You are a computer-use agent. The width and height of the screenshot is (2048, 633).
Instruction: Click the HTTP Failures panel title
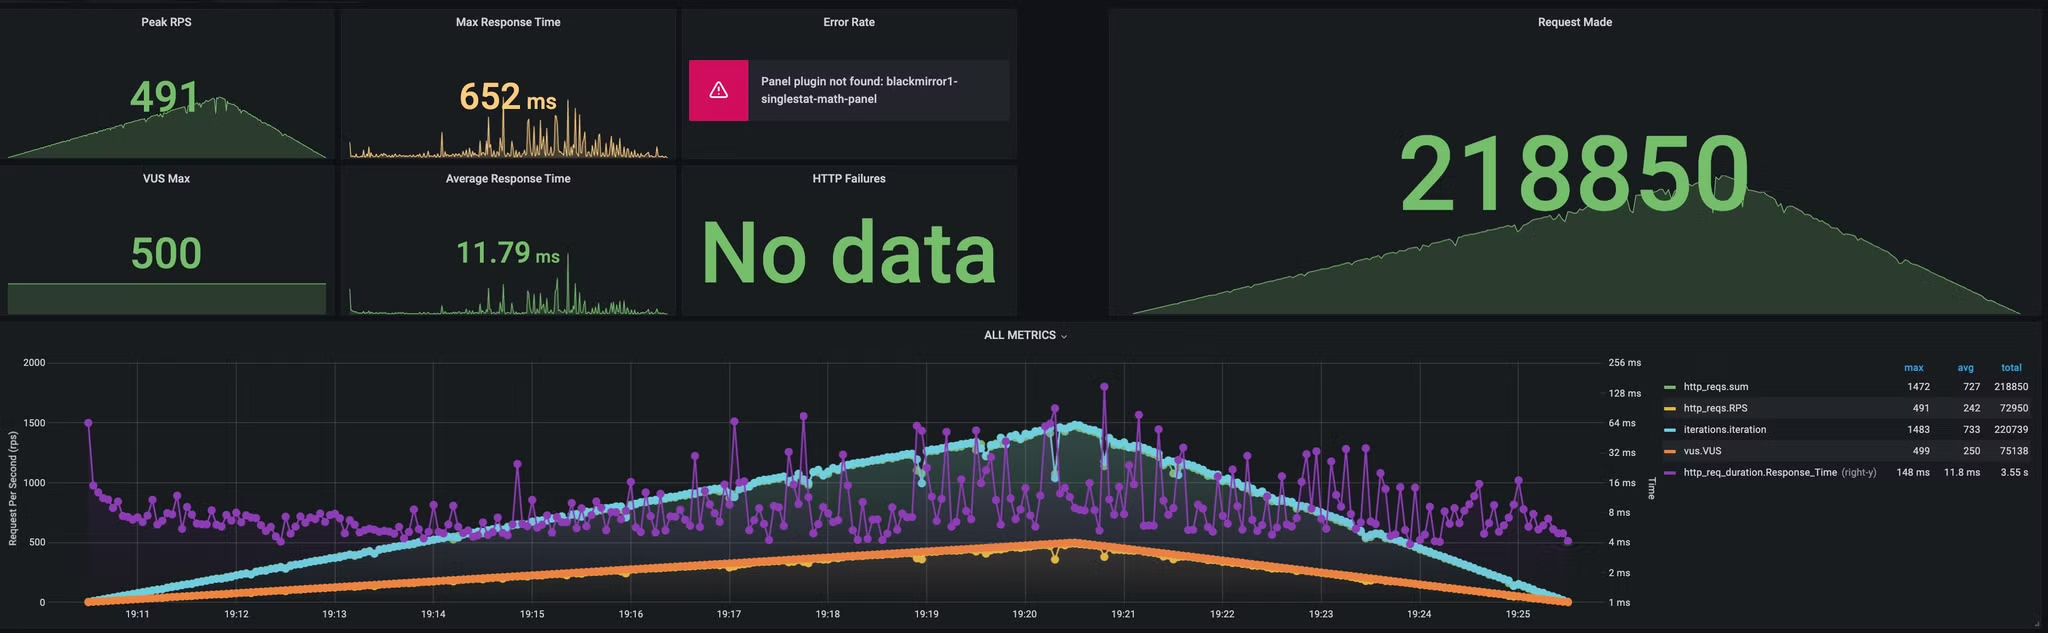click(x=848, y=179)
